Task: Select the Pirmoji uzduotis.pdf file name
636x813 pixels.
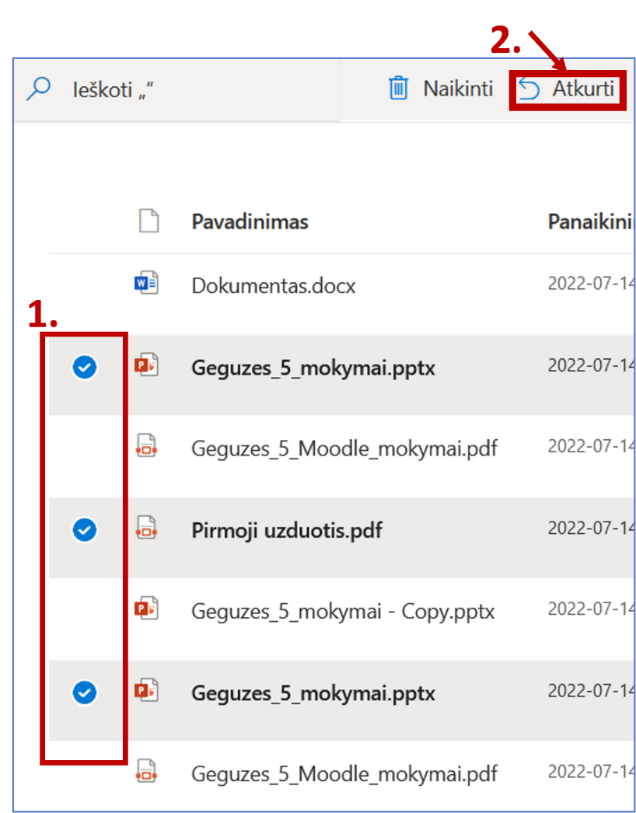Action: (x=287, y=530)
